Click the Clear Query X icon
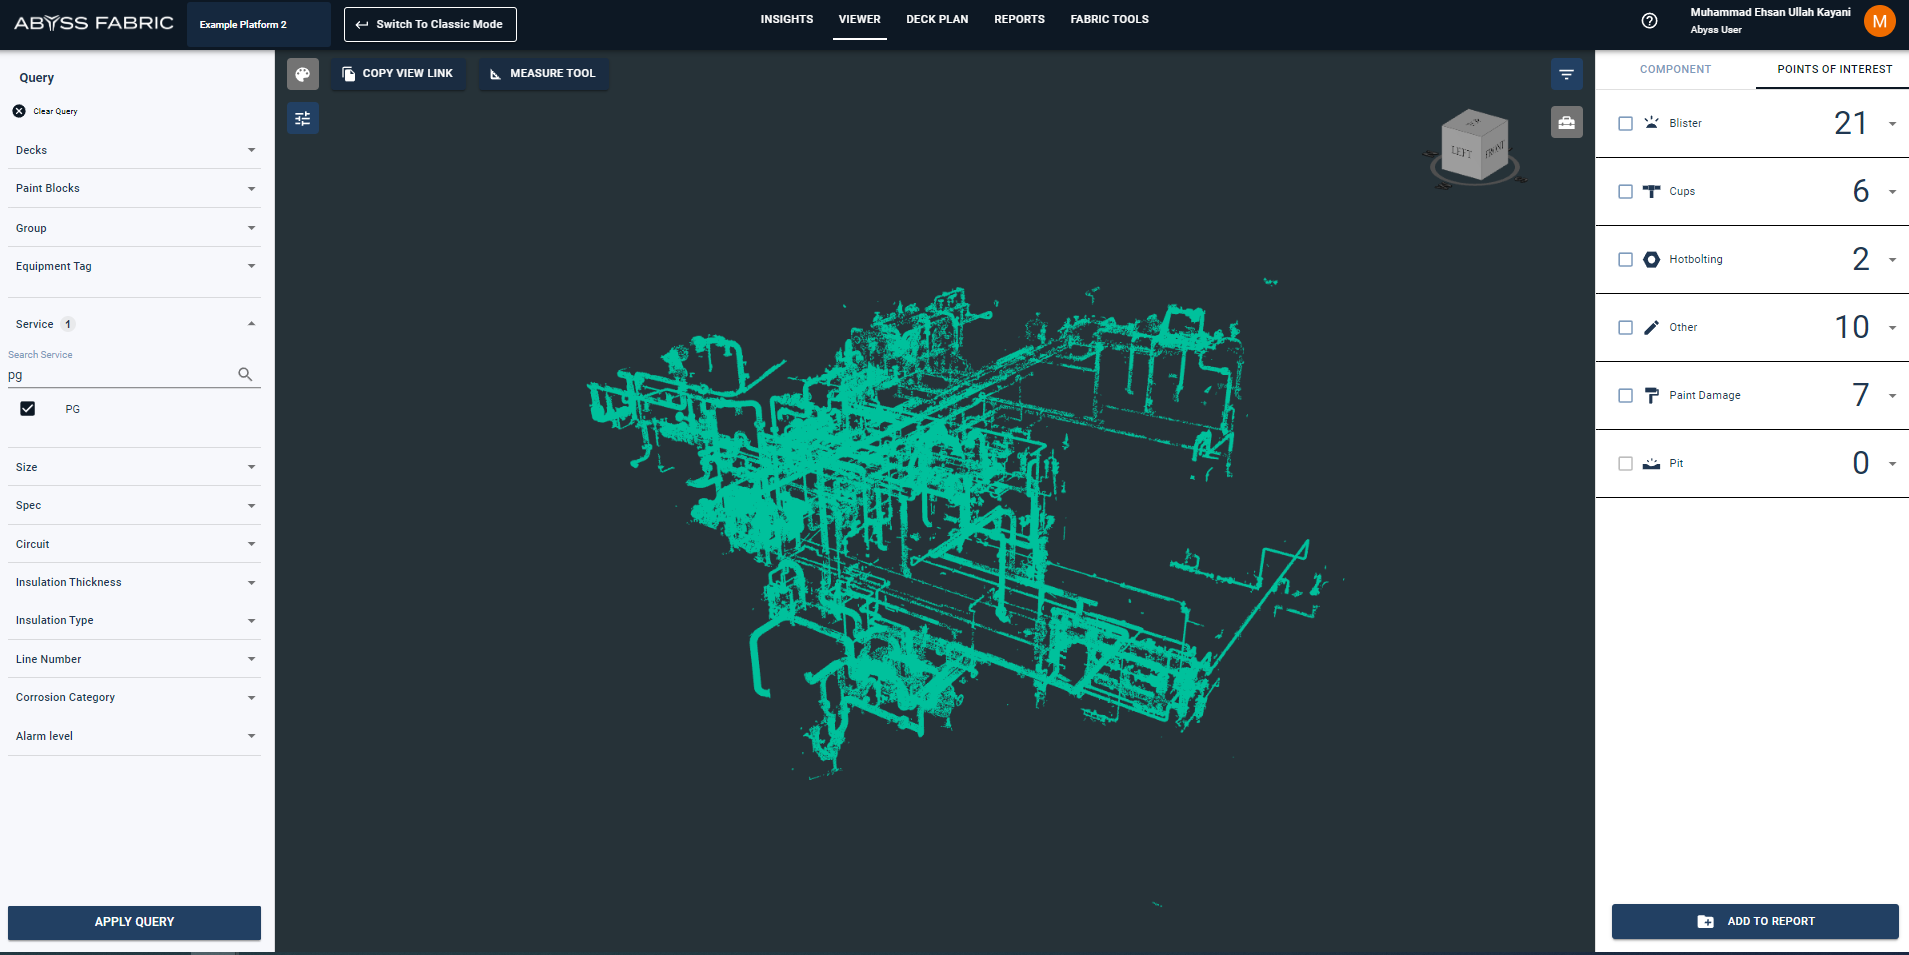1909x955 pixels. [x=19, y=111]
